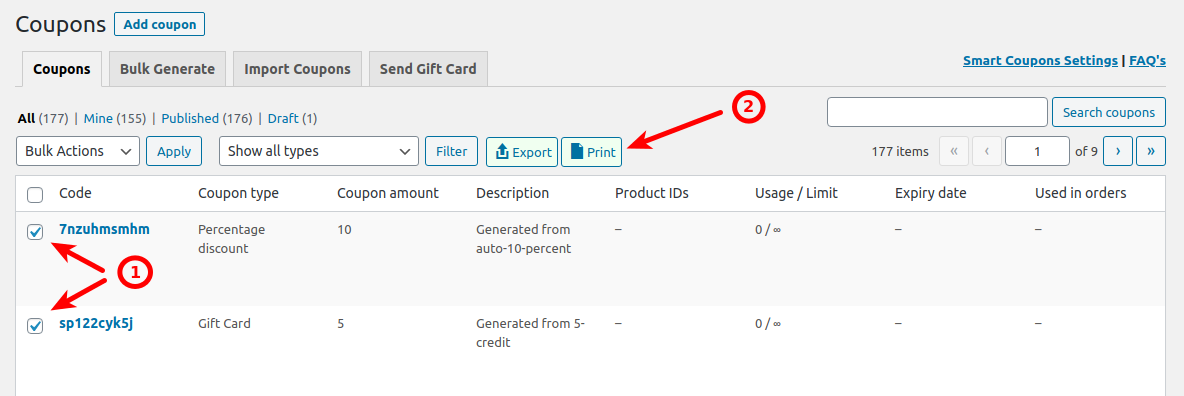Click the Add coupon button
The image size is (1184, 396).
(x=159, y=24)
